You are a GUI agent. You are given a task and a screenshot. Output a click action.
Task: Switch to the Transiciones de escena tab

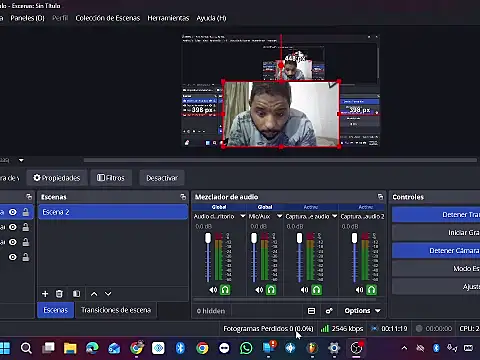pos(116,310)
